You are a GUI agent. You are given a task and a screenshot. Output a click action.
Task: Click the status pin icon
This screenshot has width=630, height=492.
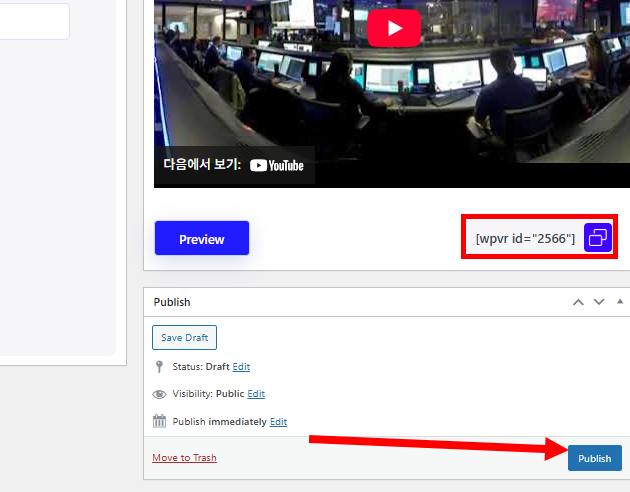pos(159,366)
